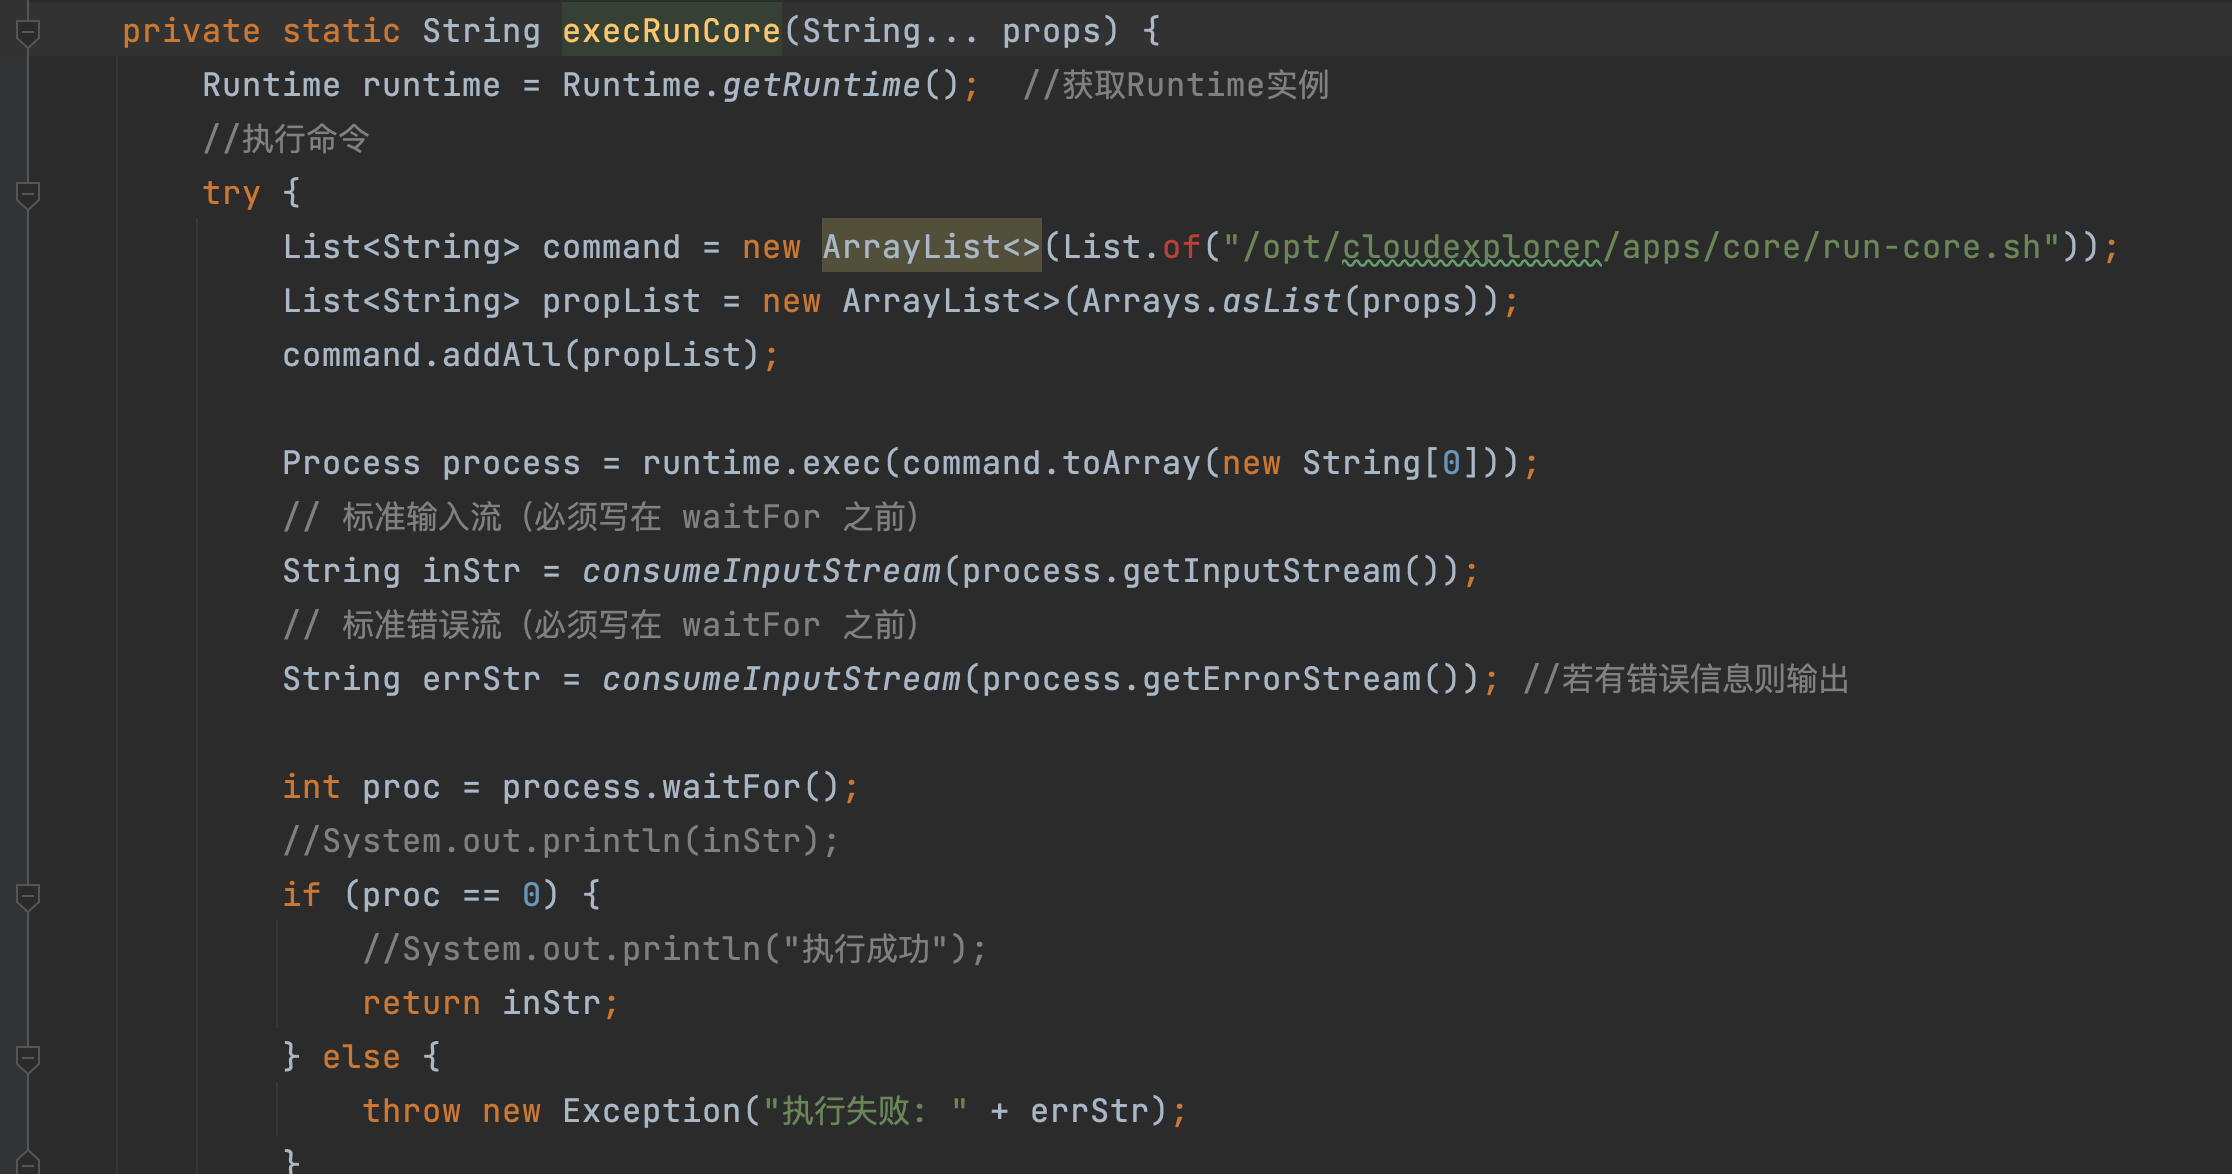Click the execRunCore method name
This screenshot has height=1174, width=2232.
(671, 31)
